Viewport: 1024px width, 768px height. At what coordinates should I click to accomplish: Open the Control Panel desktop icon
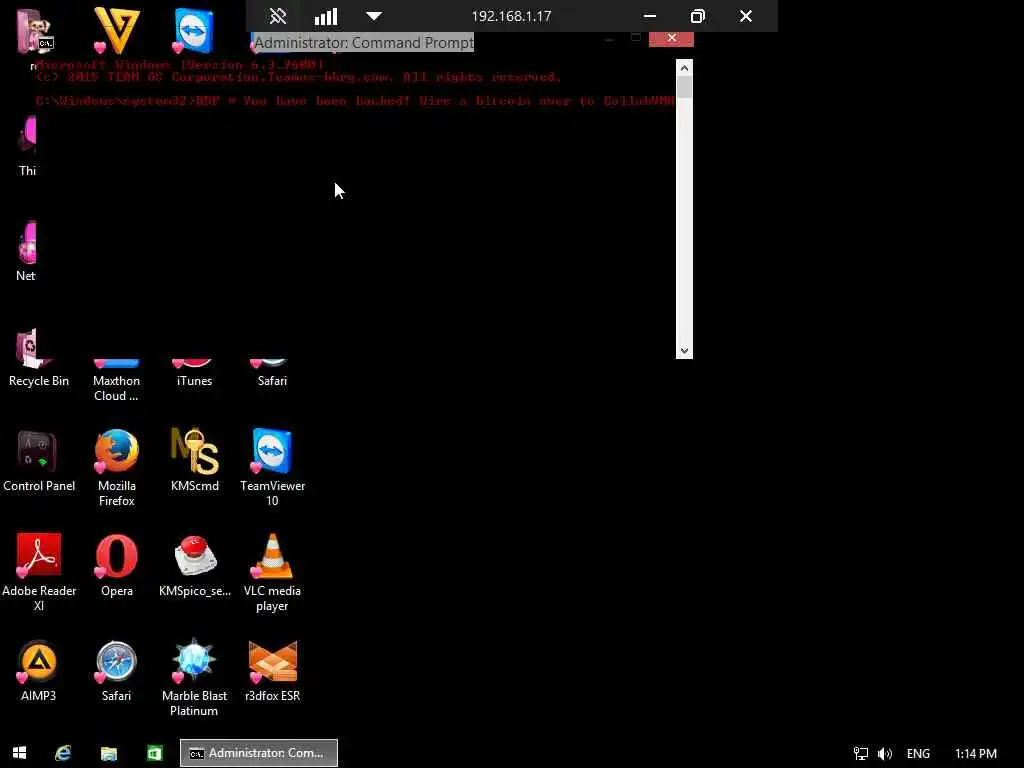(x=39, y=460)
